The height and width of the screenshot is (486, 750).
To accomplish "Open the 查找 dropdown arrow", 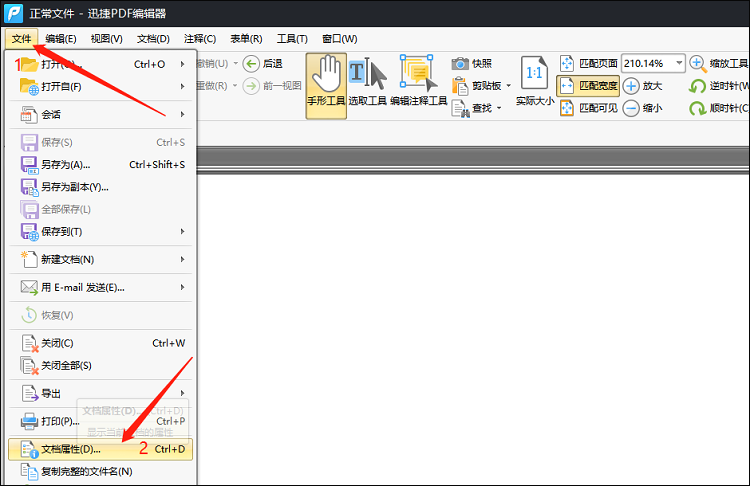I will [x=499, y=108].
